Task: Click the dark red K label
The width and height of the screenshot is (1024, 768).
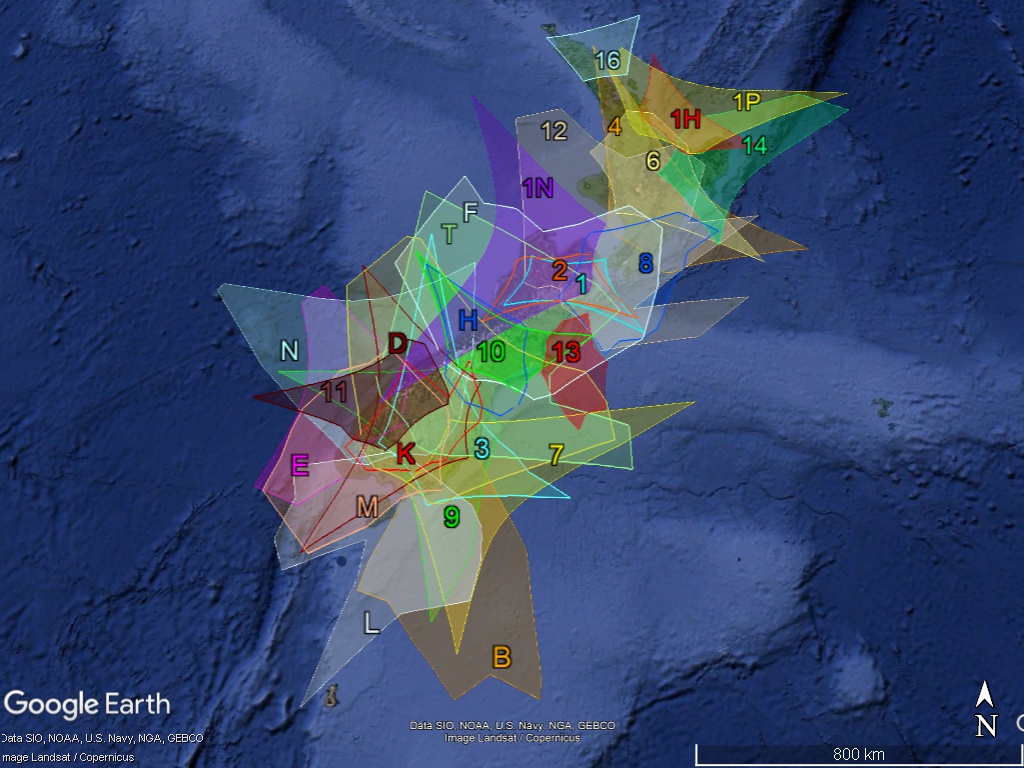Action: [x=405, y=453]
